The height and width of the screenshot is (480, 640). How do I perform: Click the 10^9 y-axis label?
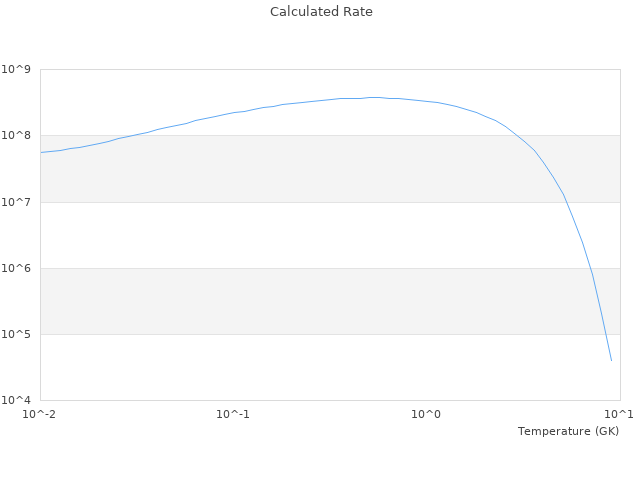click(18, 69)
